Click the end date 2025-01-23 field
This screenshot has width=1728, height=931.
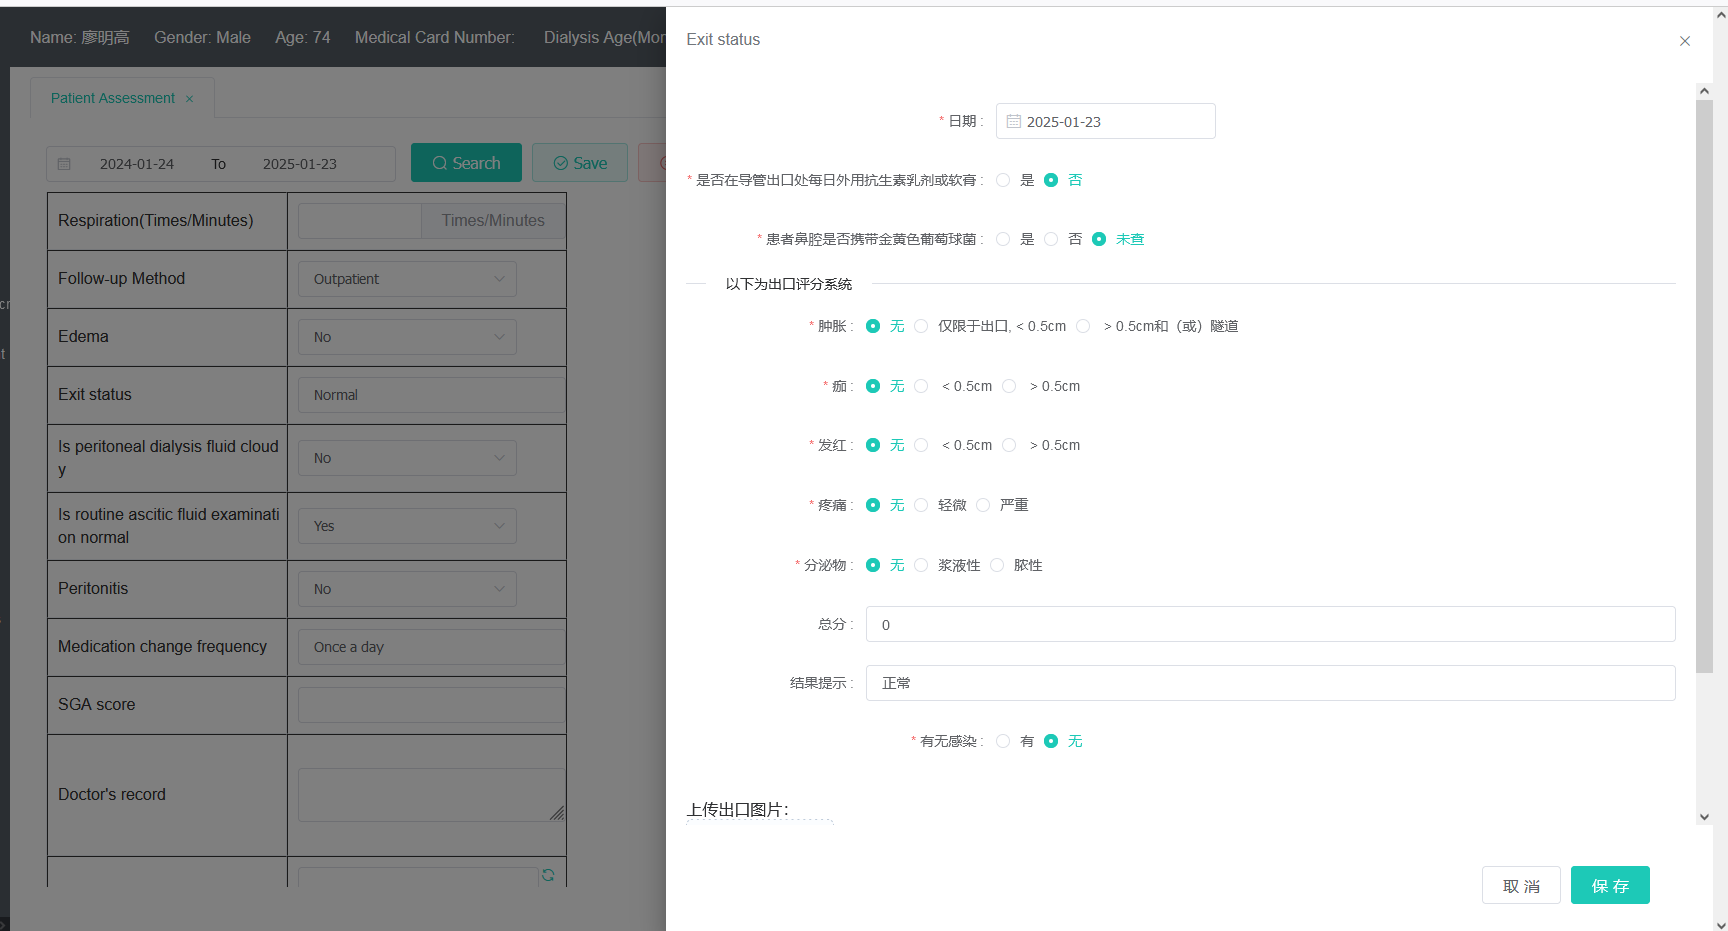pos(300,164)
